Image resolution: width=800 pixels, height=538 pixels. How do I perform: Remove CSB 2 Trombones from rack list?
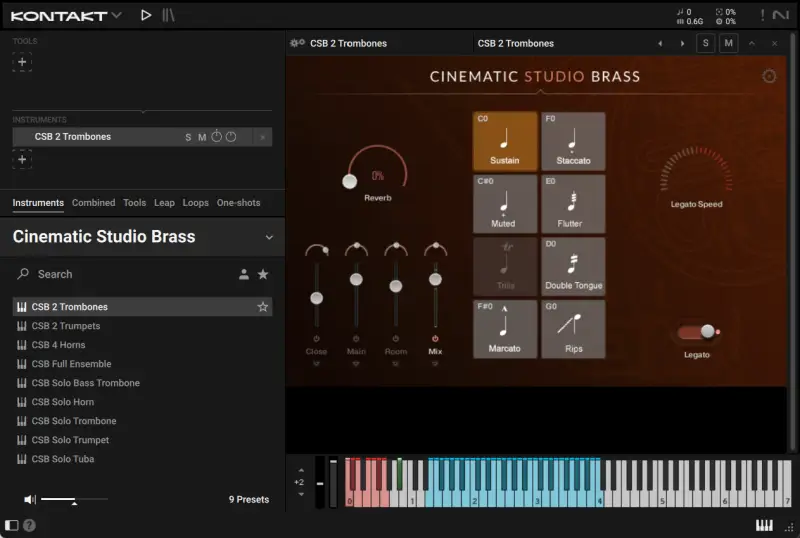(262, 137)
